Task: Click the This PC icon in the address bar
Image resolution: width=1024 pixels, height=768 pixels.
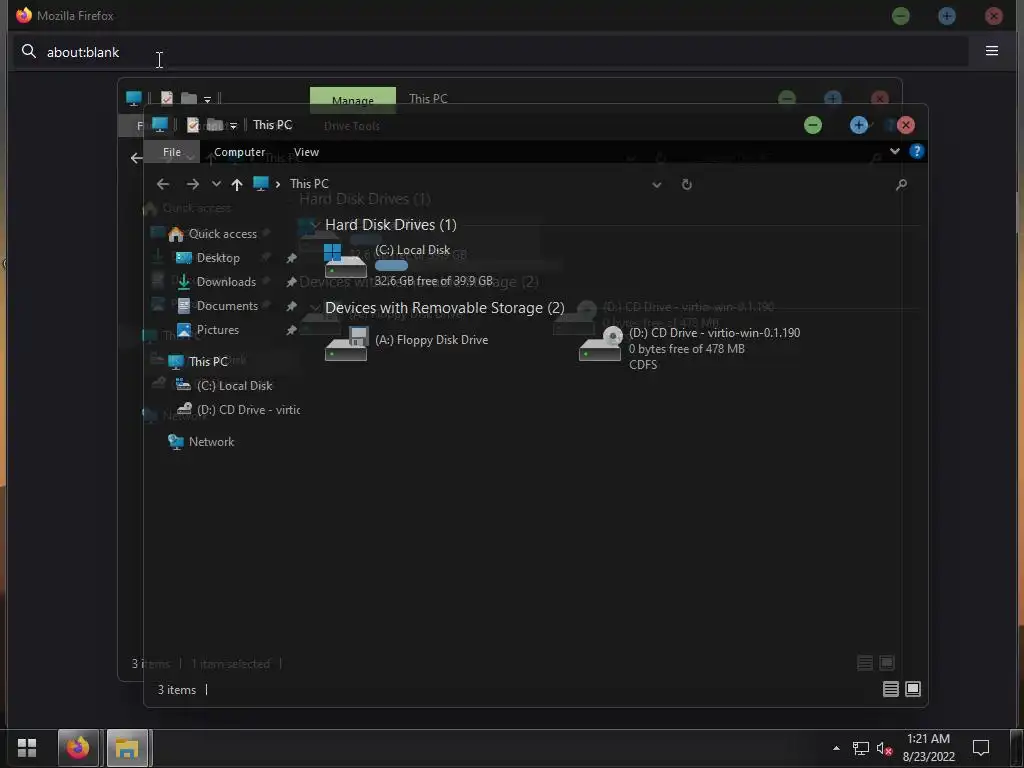Action: (261, 184)
